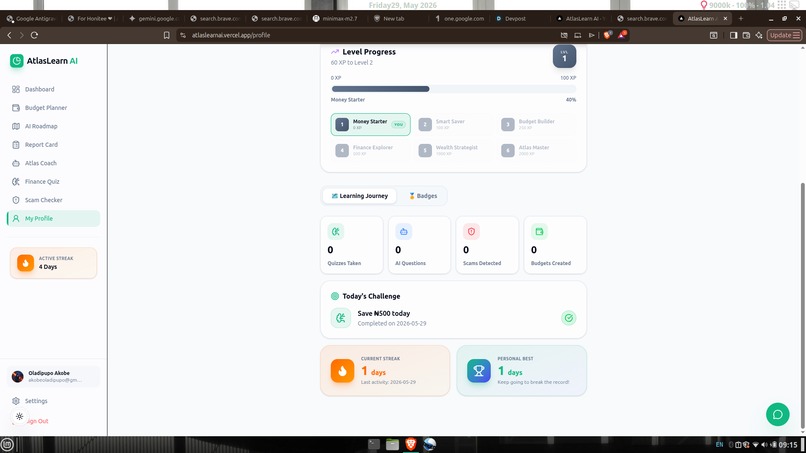Open Atlas Coach from sidebar

(53, 163)
